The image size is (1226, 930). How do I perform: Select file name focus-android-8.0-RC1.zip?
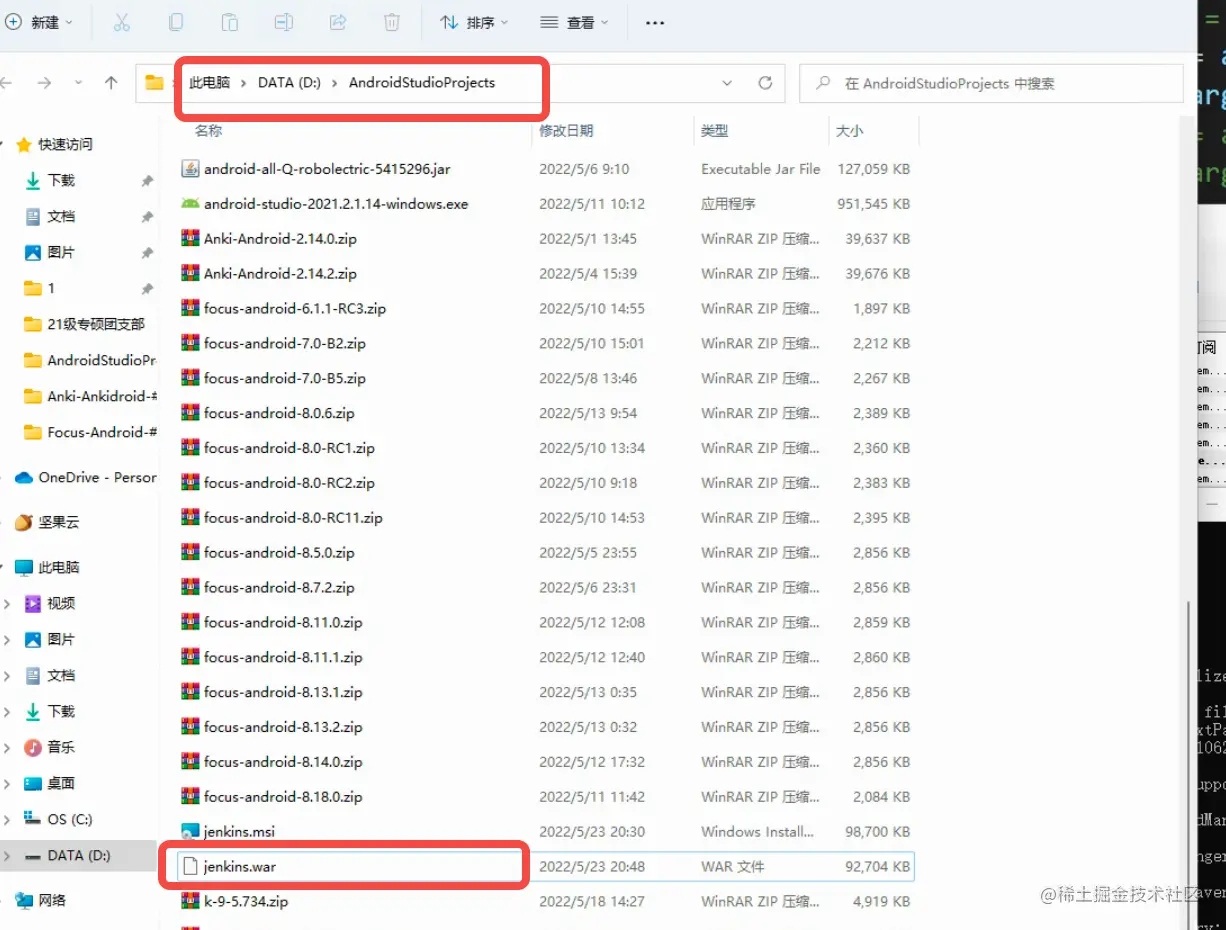(x=289, y=448)
